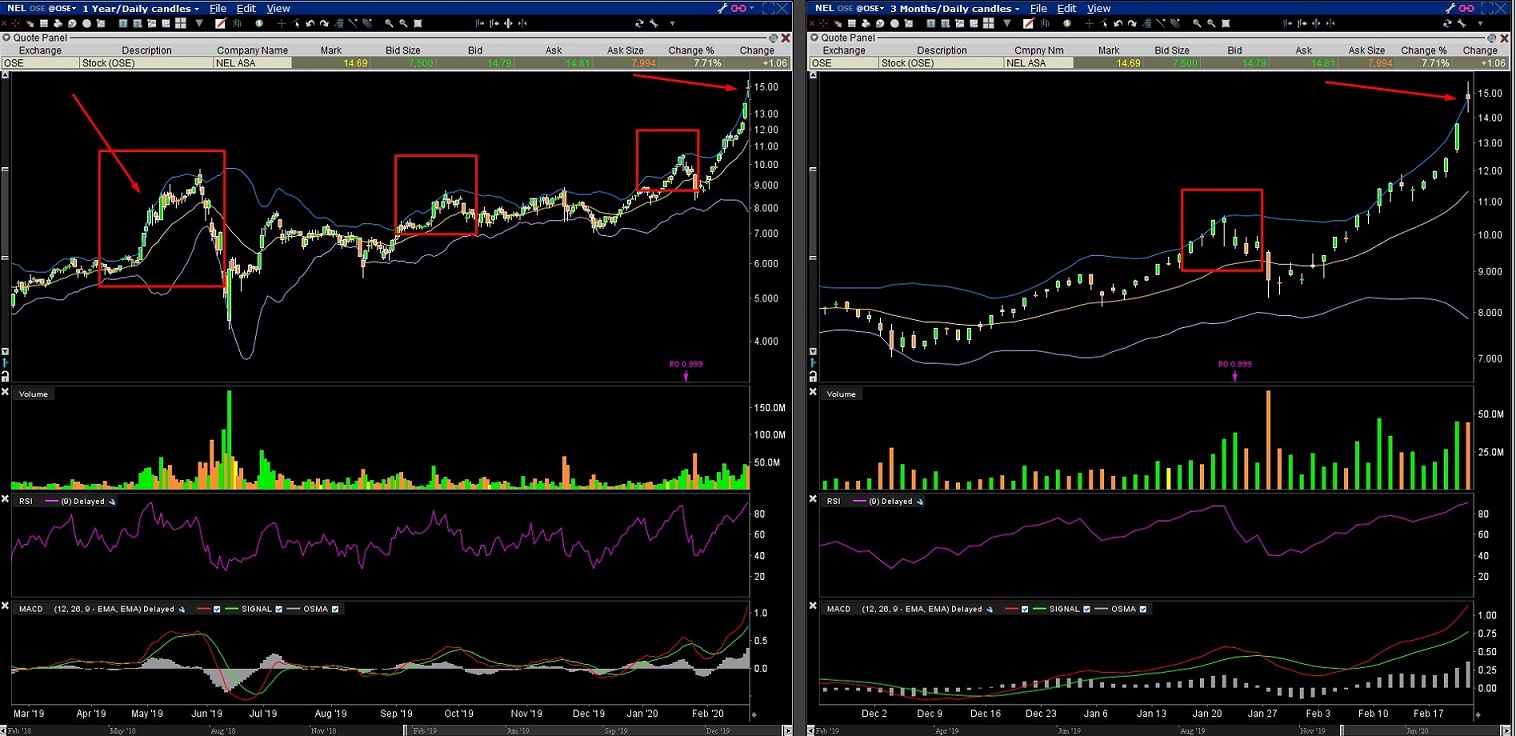Open gray triangle dropdown in left toolbar
Image resolution: width=1516 pixels, height=736 pixels.
(199, 23)
